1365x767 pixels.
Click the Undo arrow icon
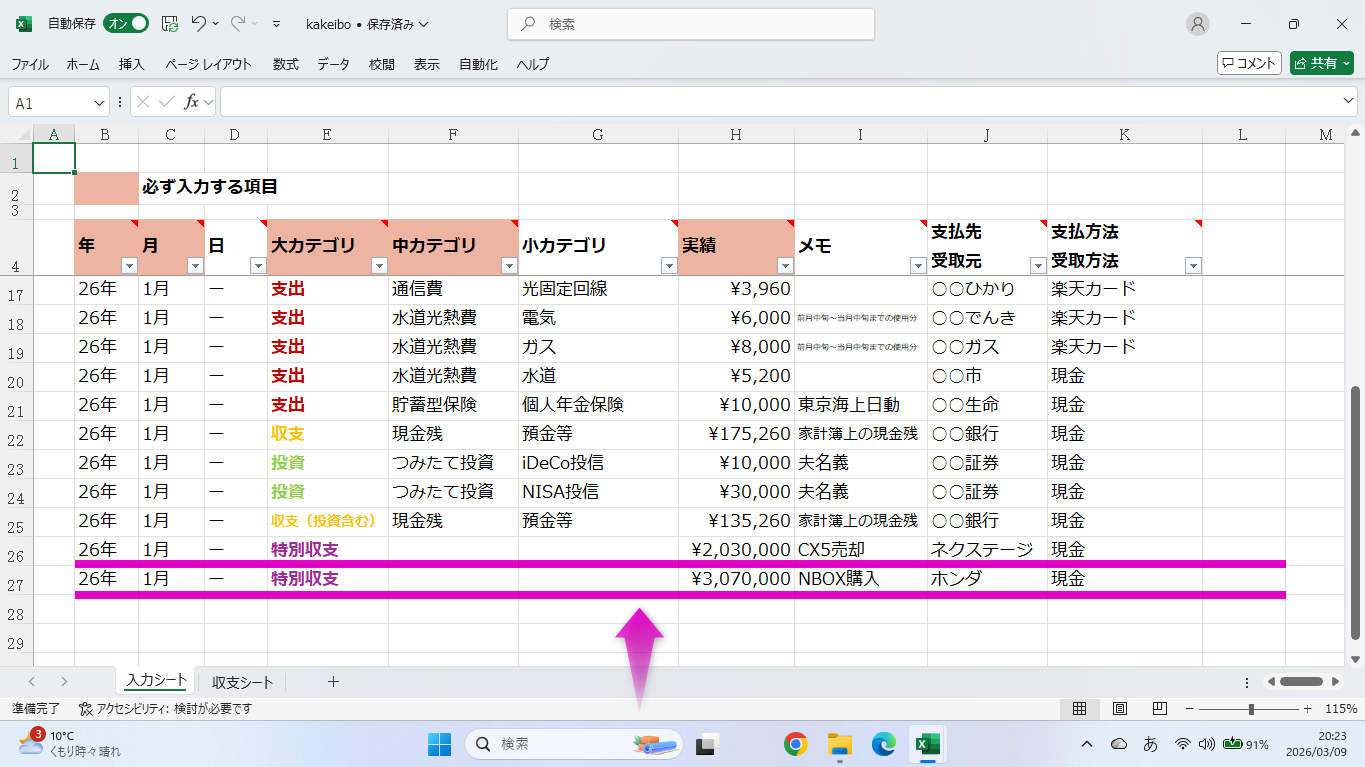(199, 24)
